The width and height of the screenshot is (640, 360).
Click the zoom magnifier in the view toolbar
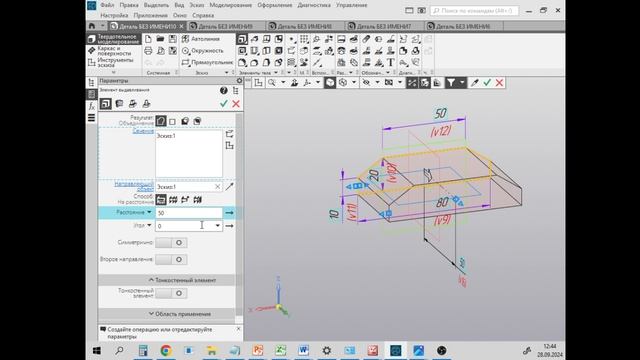[271, 83]
